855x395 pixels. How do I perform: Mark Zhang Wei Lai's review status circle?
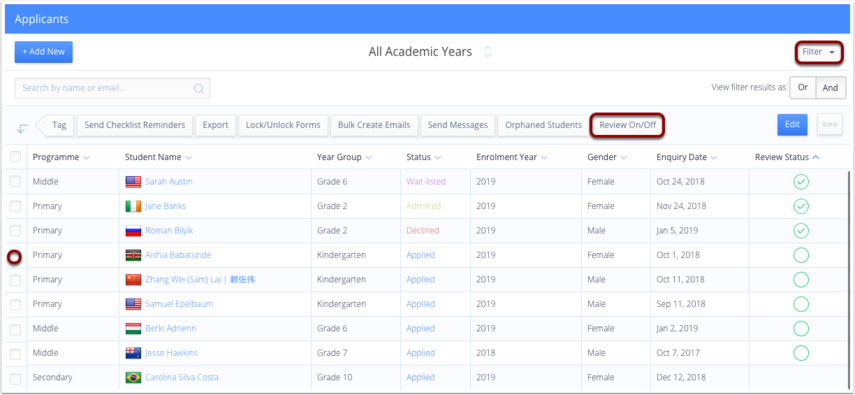[x=800, y=280]
